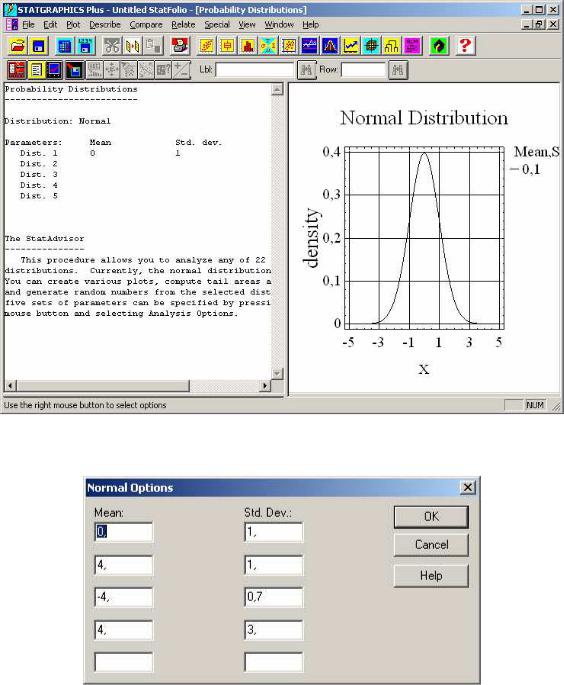Viewport: 564px width, 685px height.
Task: Click the green StatAdvisor arrow icon
Action: (439, 46)
